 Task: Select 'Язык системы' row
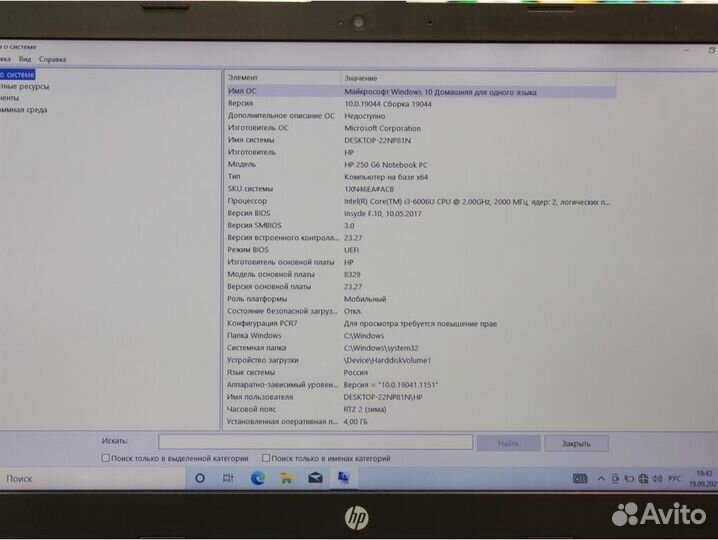tap(421, 372)
